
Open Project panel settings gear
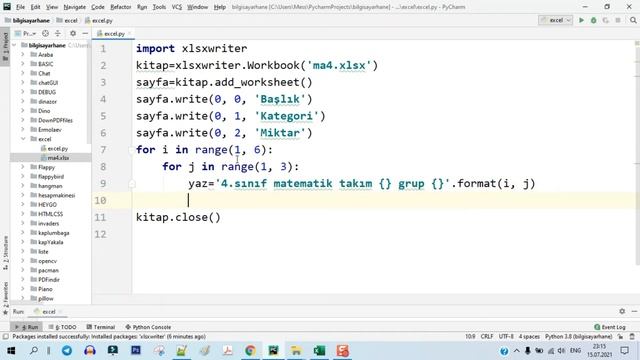(73, 33)
